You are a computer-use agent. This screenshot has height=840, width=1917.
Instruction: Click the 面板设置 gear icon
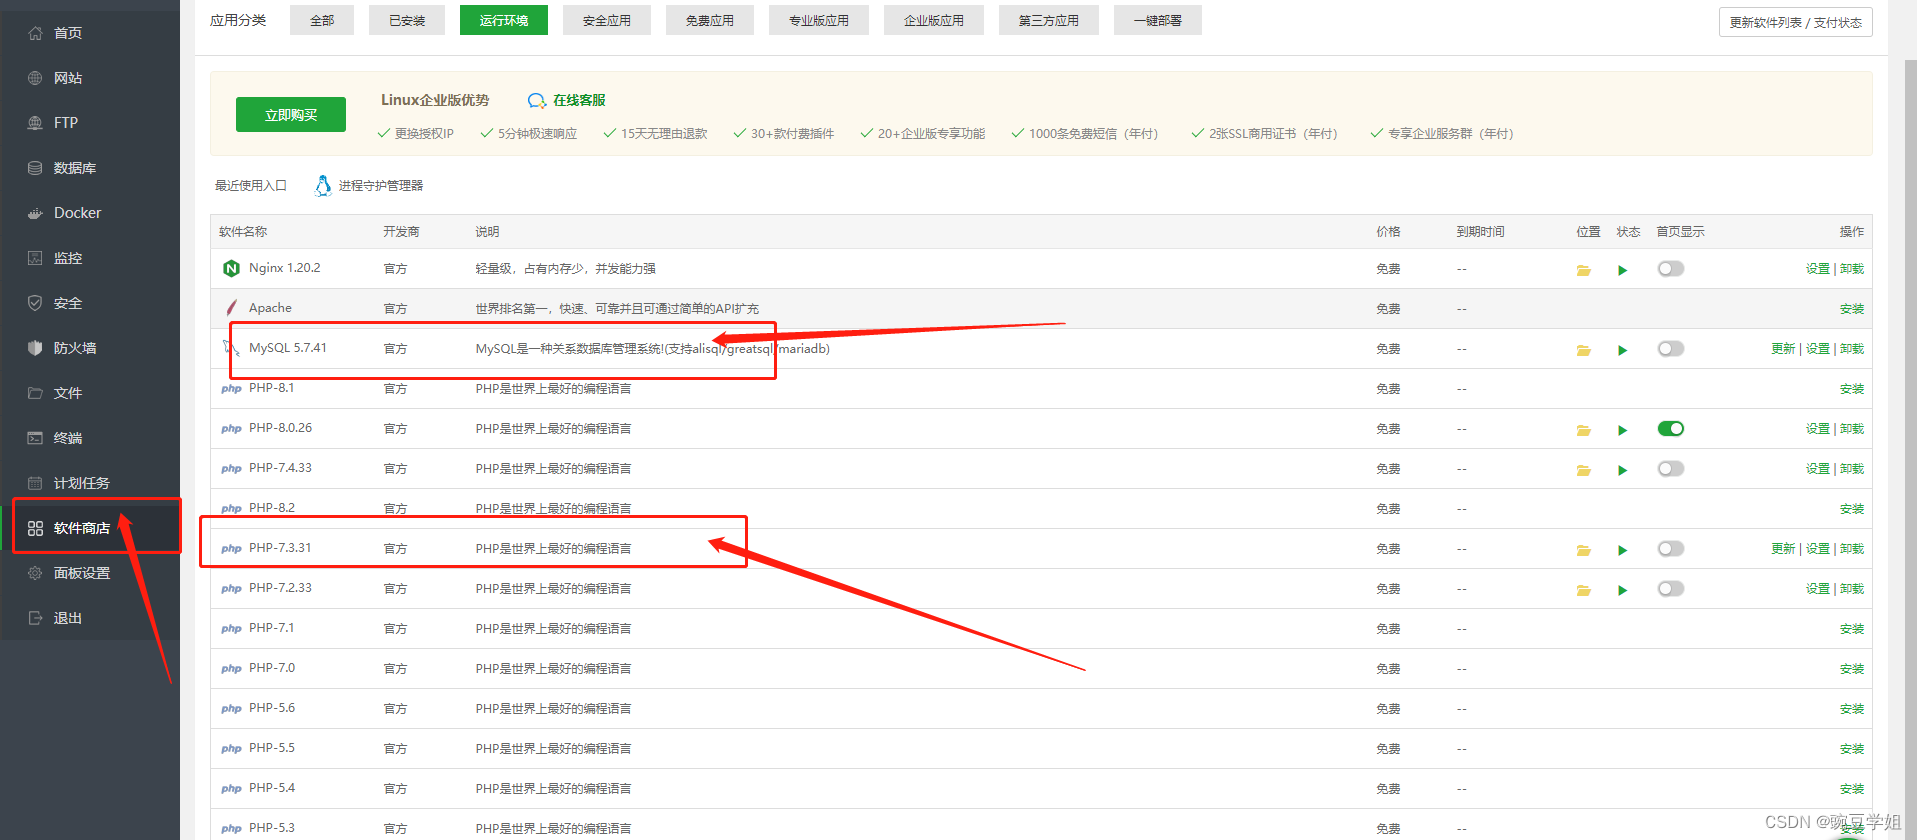(35, 573)
